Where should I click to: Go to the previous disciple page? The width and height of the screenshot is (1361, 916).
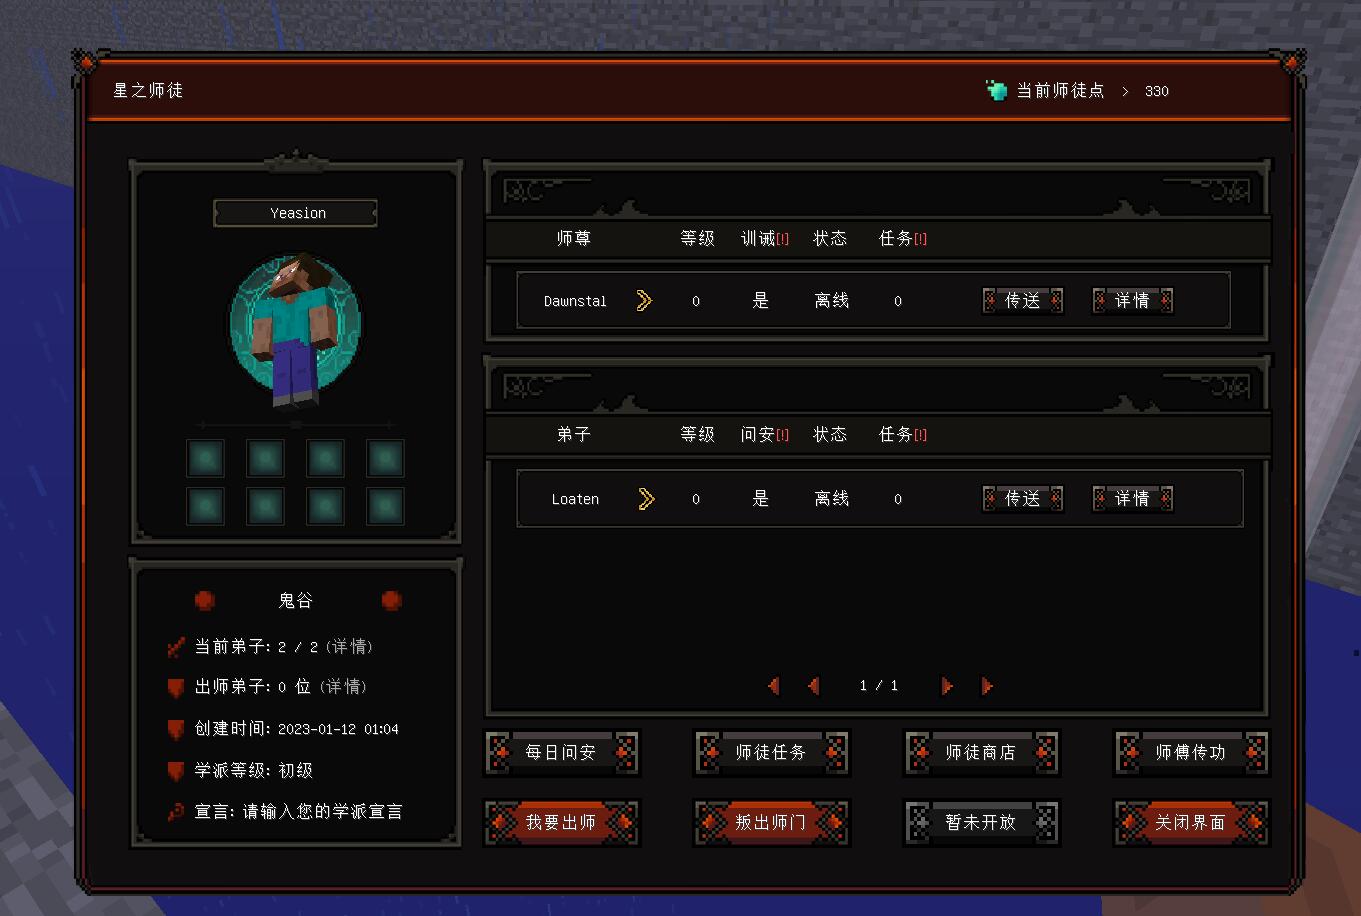click(x=813, y=686)
